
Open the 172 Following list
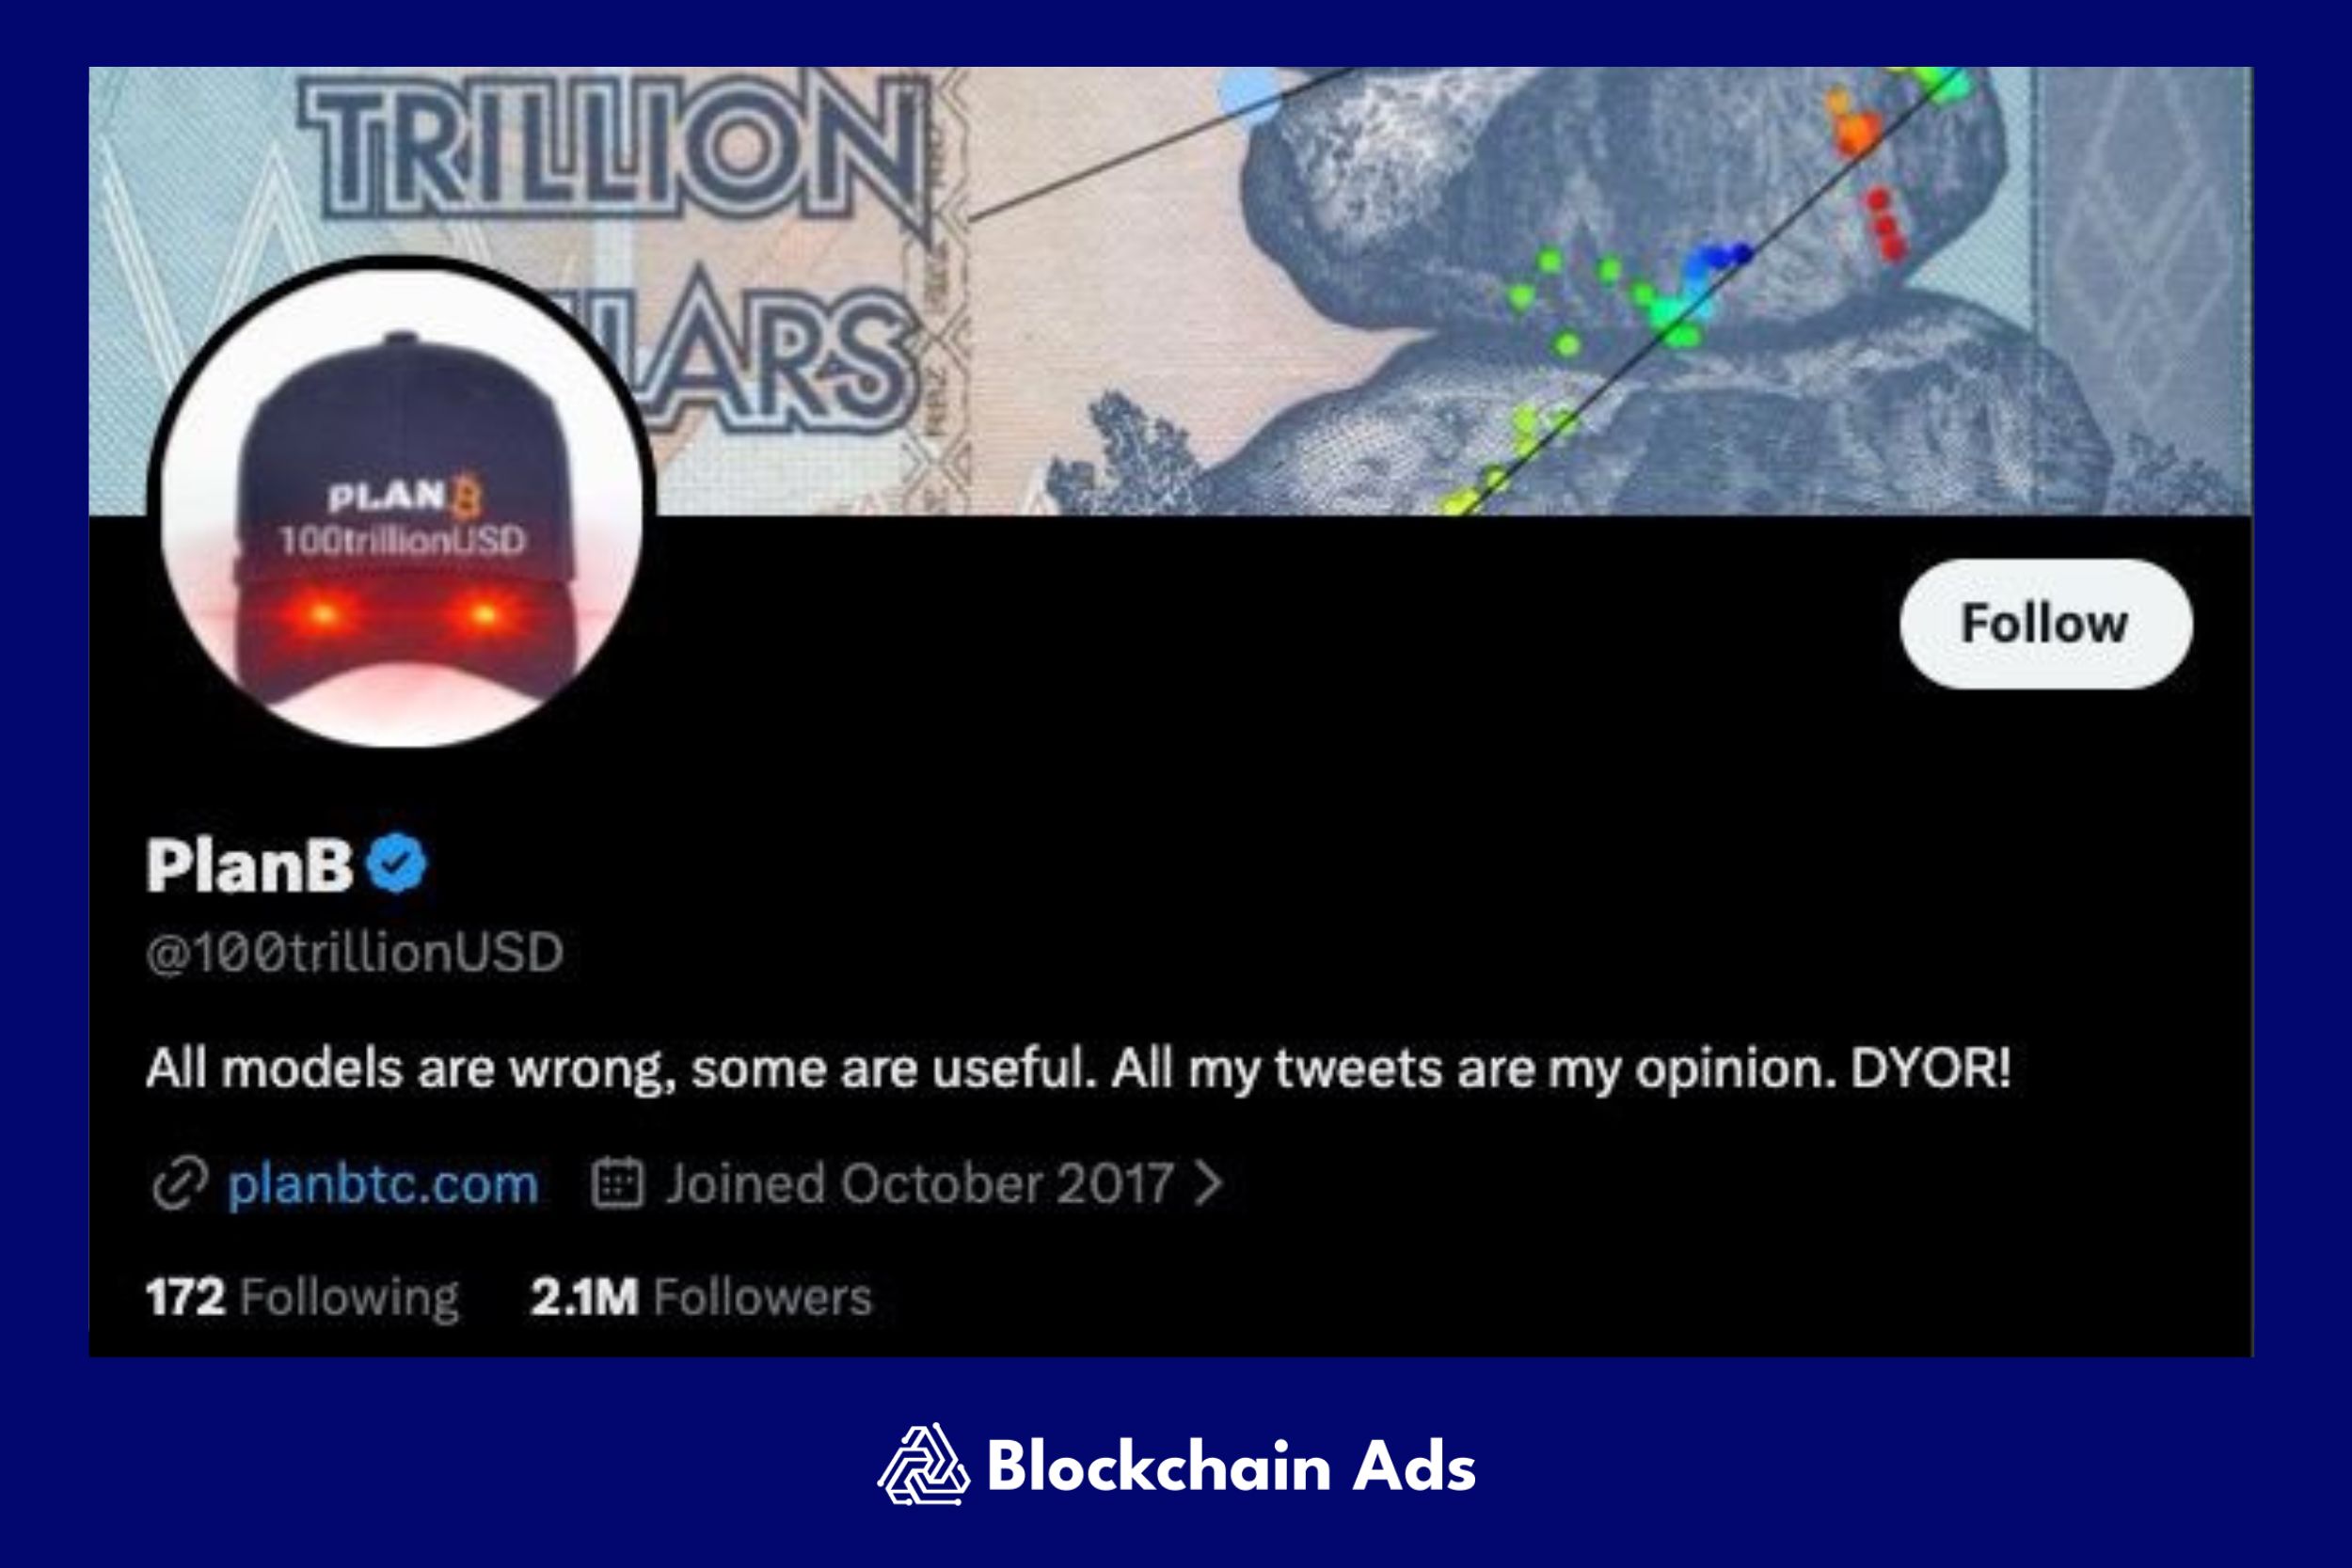[x=302, y=1298]
